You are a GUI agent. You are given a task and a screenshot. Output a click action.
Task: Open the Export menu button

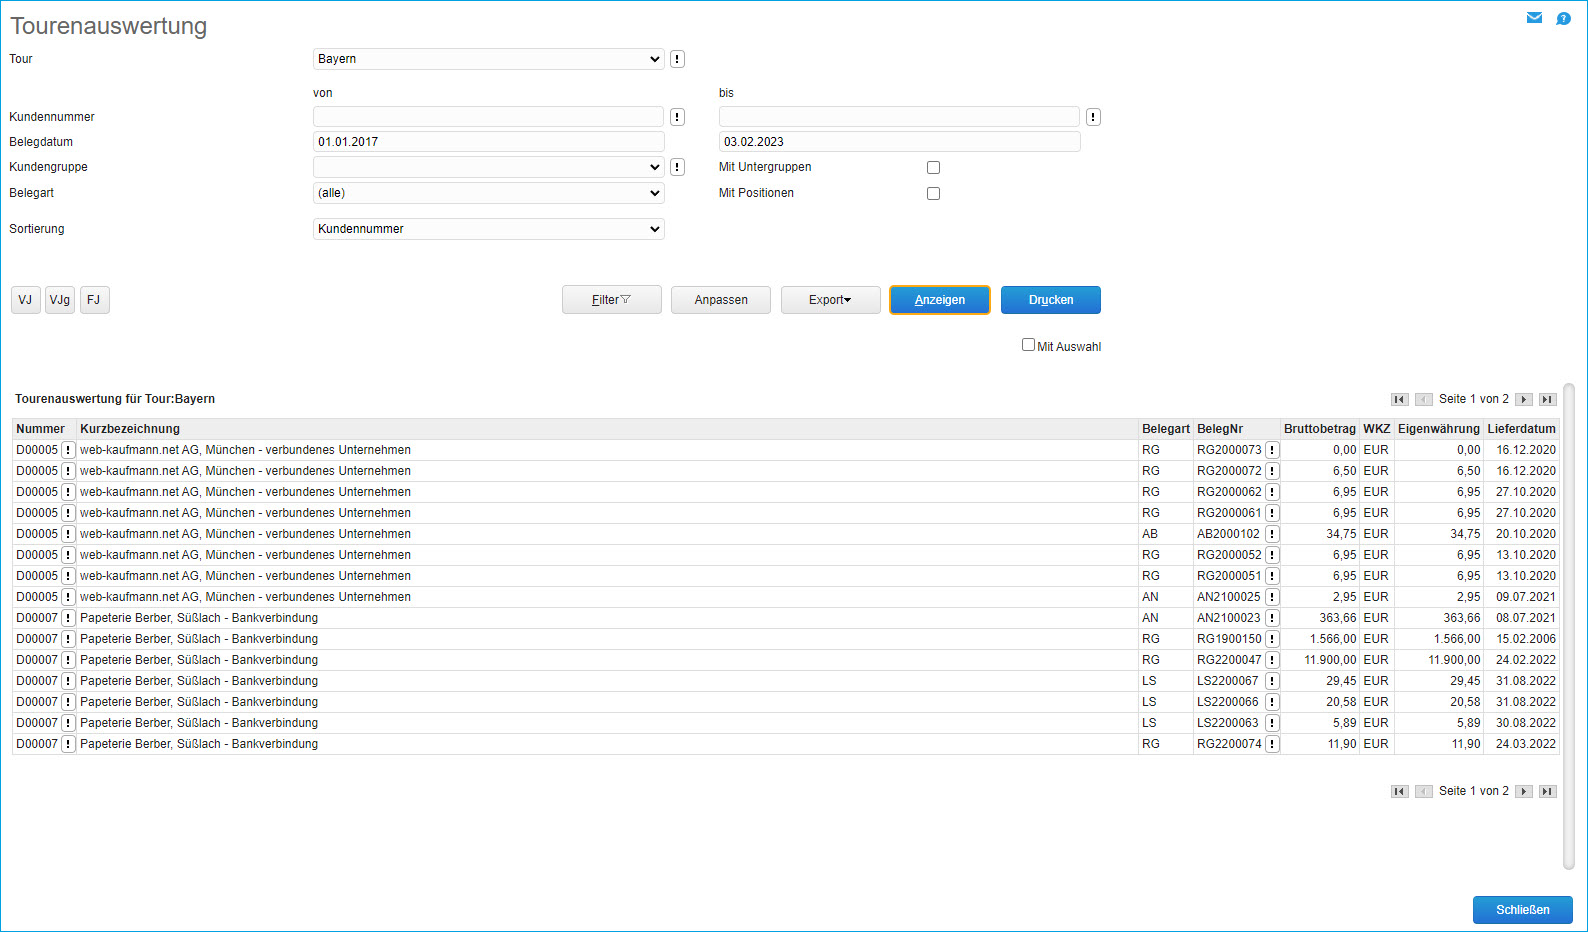830,300
